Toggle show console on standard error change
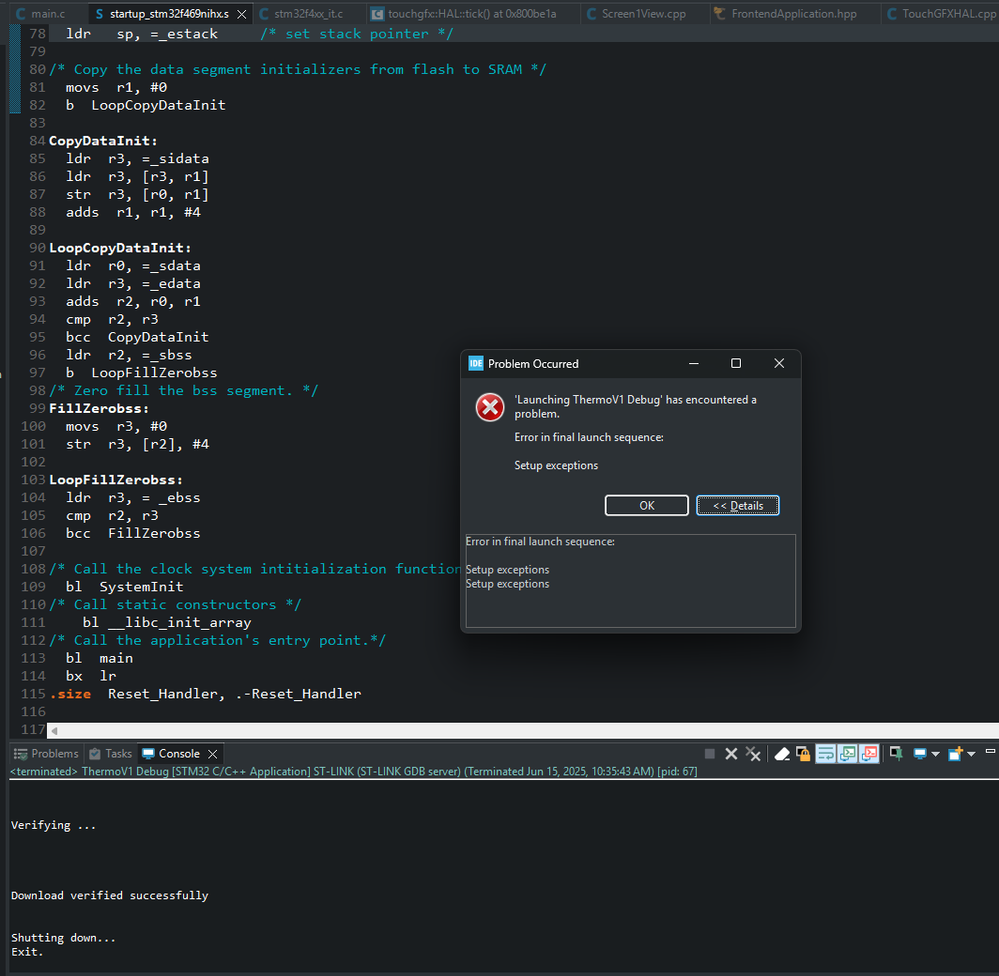999x976 pixels. tap(870, 754)
